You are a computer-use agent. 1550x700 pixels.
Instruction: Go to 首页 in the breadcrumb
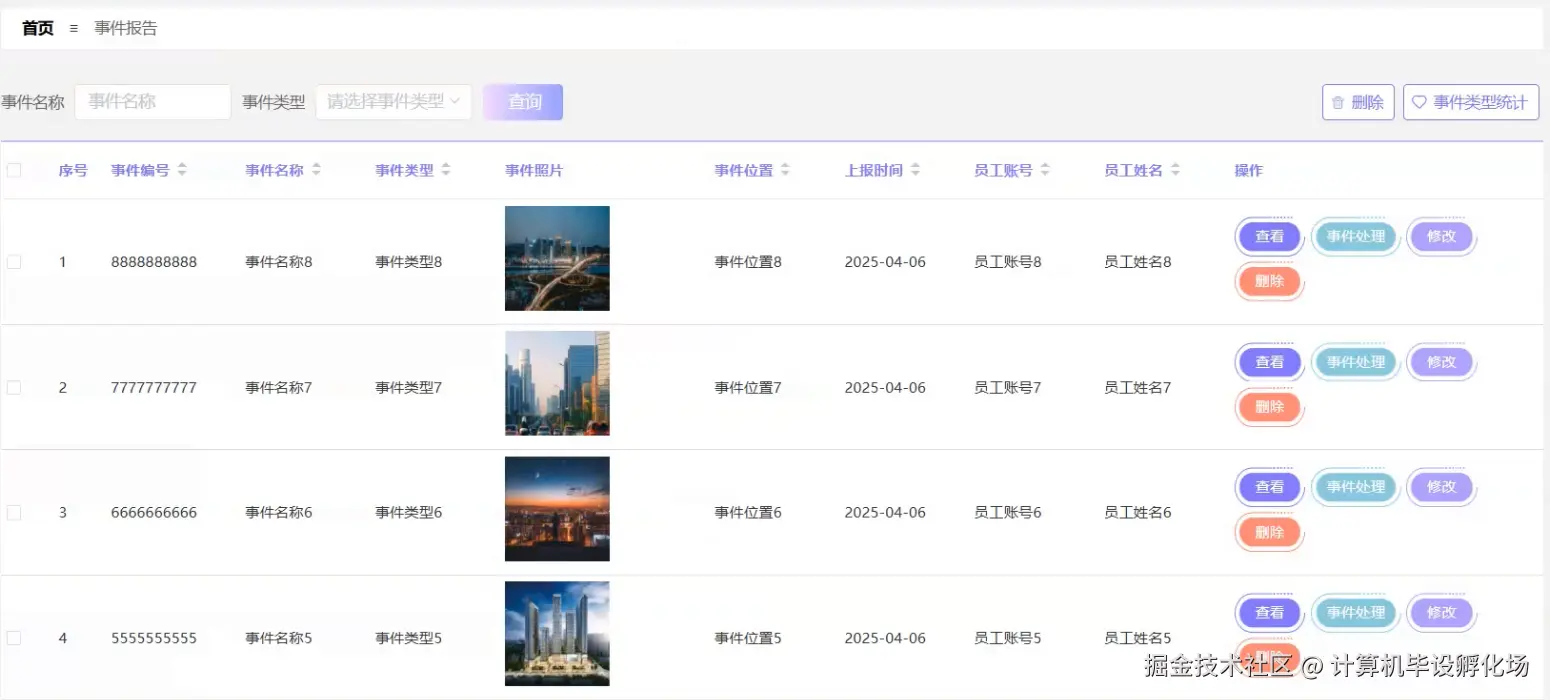pos(37,28)
